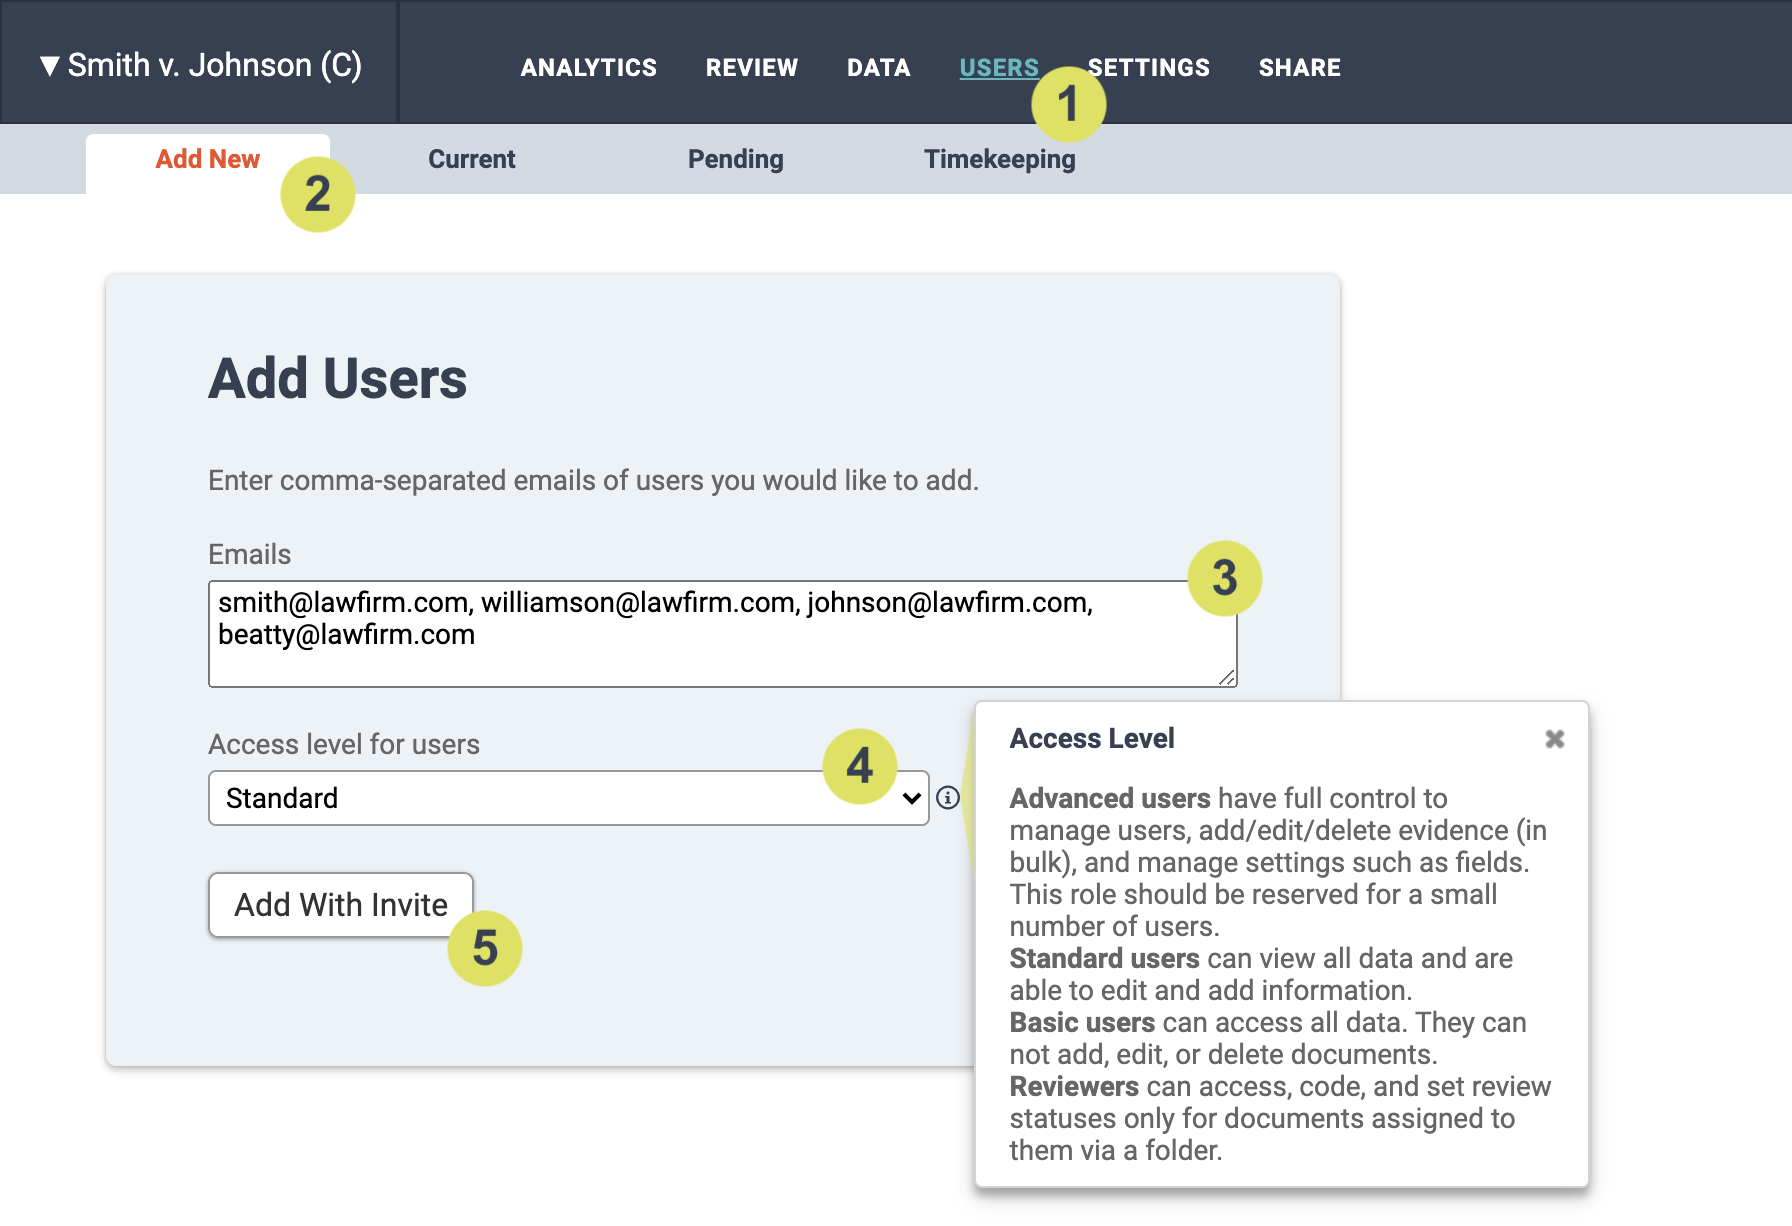This screenshot has width=1792, height=1226.
Task: Click the 'Add Users' heading
Action: [x=338, y=379]
